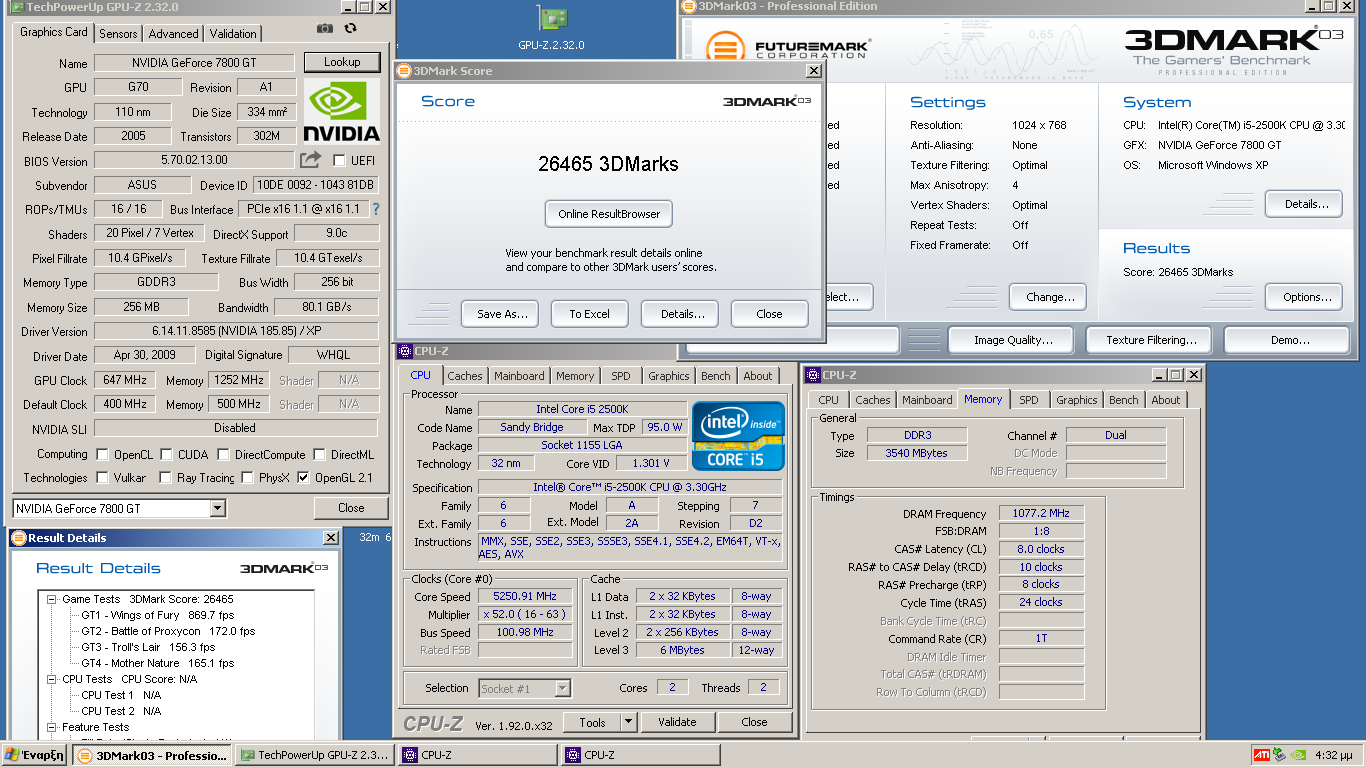Click the Core Speed 5250.91 MHz field
Screen dimensions: 1366x768
pos(525,597)
